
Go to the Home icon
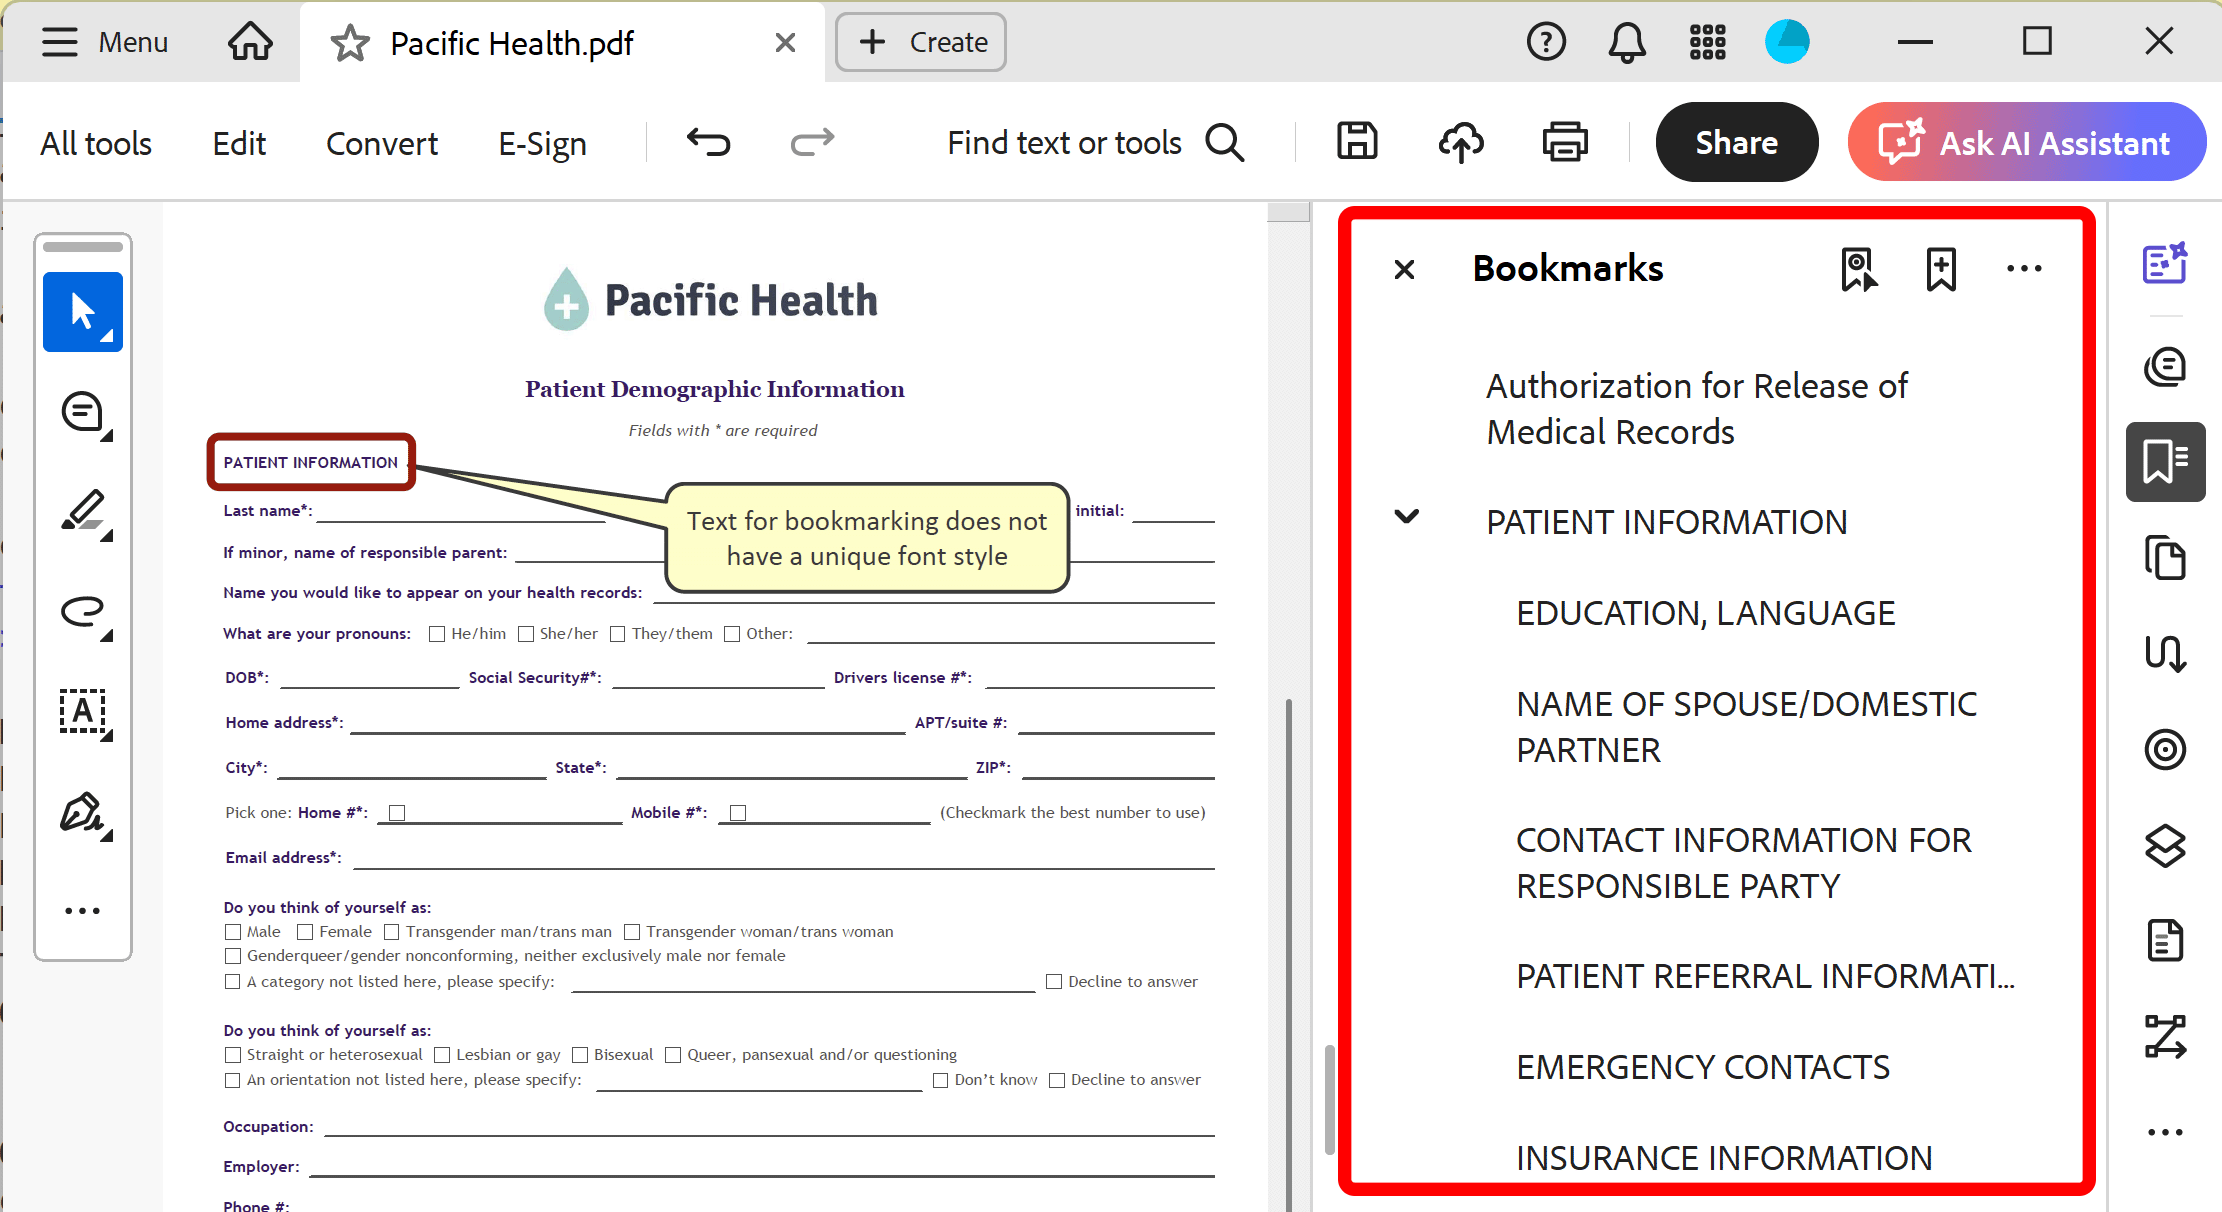click(250, 42)
